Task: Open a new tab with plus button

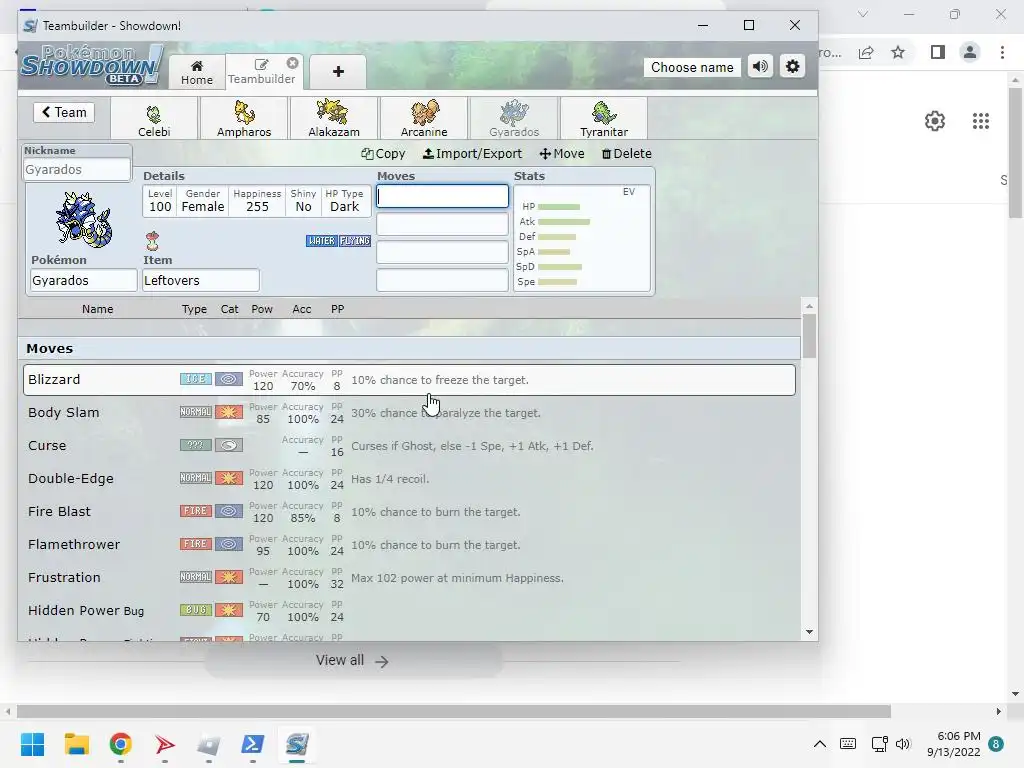Action: tap(338, 72)
